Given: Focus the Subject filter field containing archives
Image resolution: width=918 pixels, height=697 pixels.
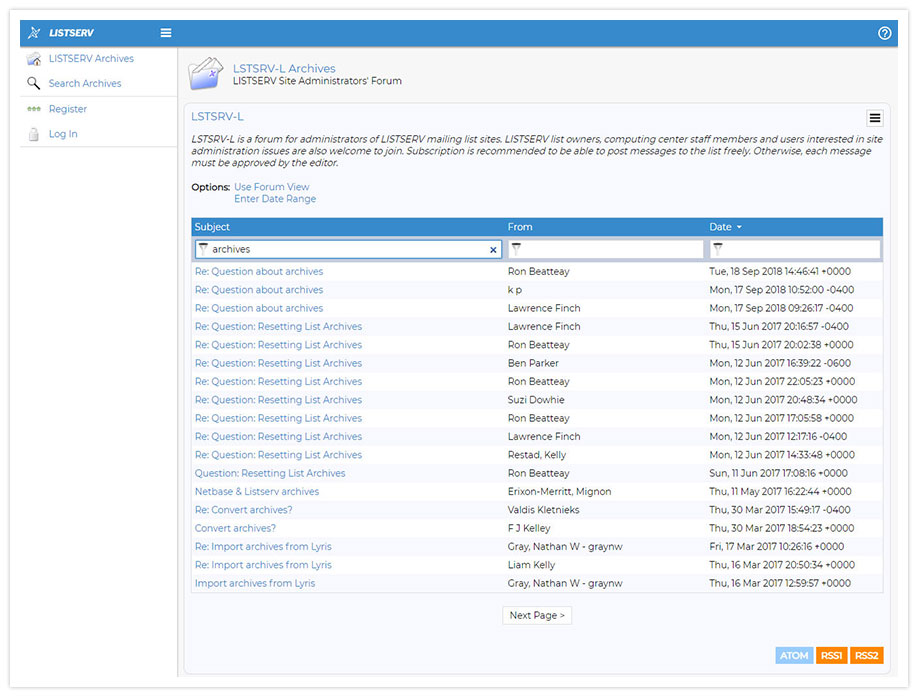Looking at the screenshot, I should (348, 249).
